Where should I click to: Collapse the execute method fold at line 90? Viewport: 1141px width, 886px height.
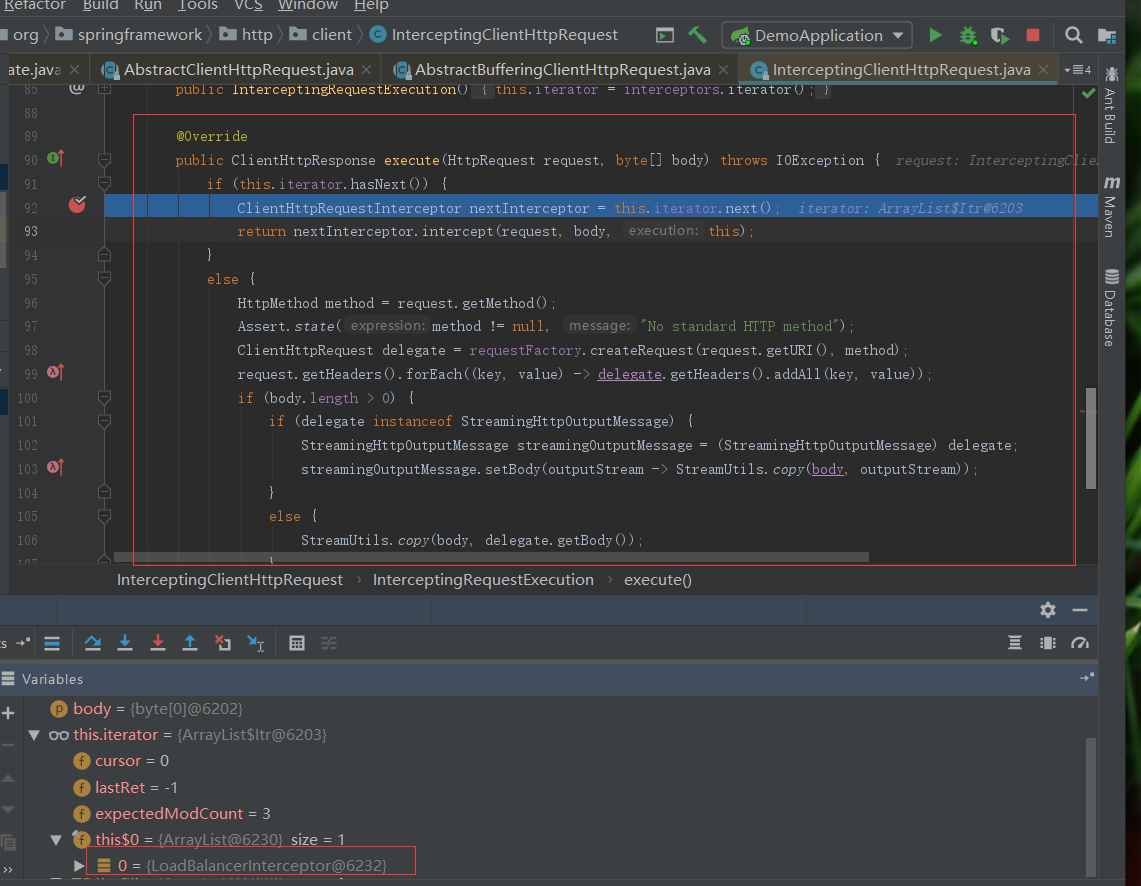pos(104,160)
